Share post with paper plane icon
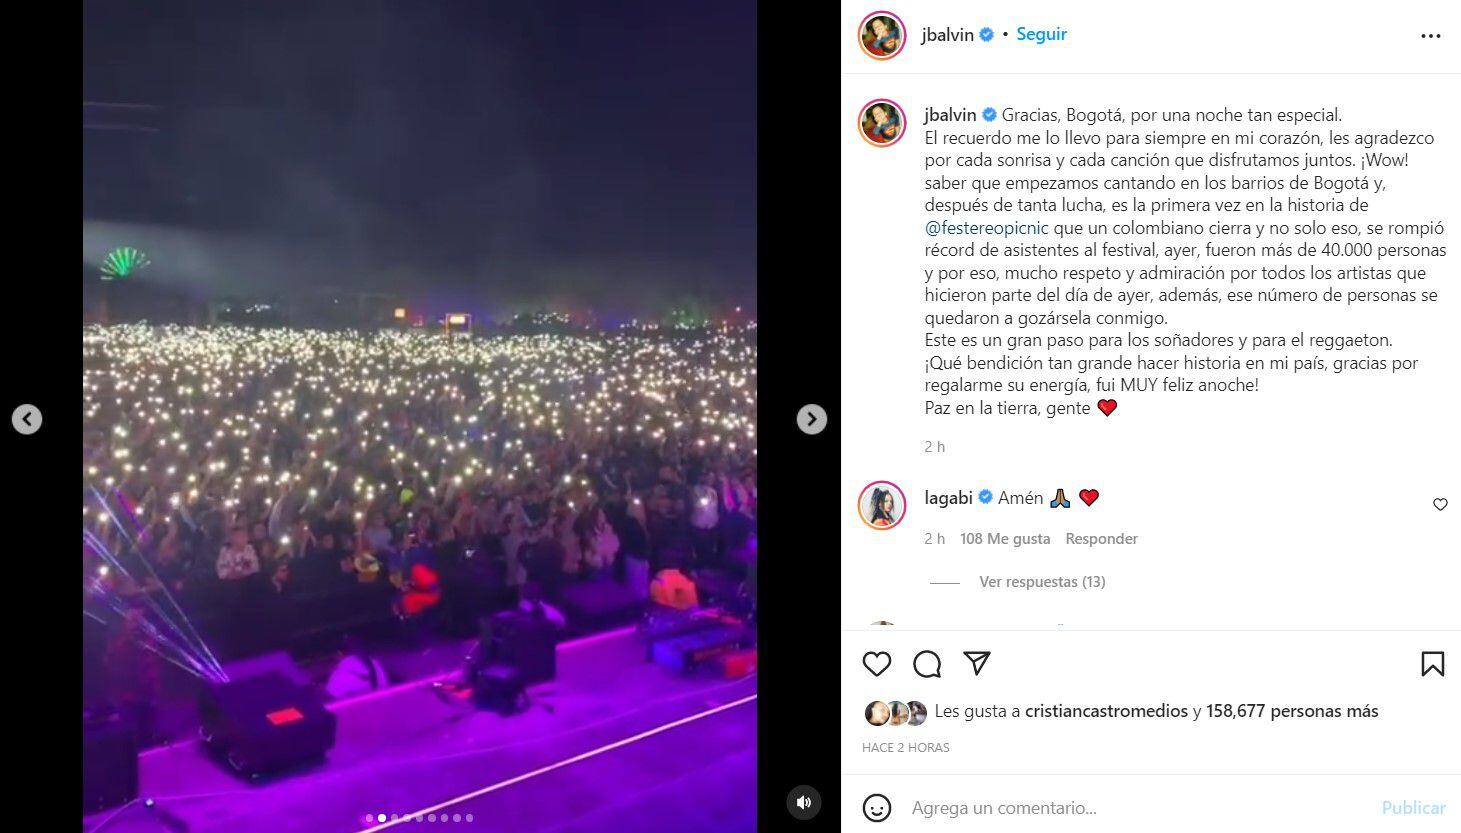 point(977,663)
